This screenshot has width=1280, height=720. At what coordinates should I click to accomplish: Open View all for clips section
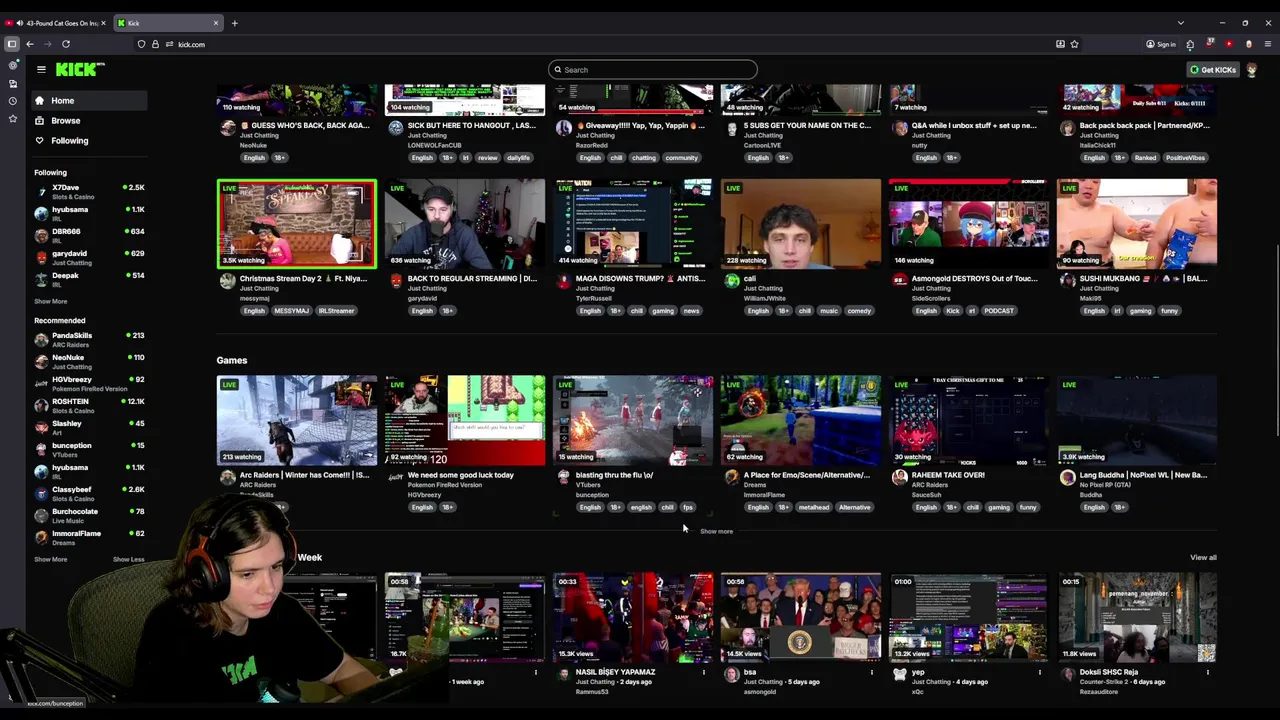[1203, 557]
